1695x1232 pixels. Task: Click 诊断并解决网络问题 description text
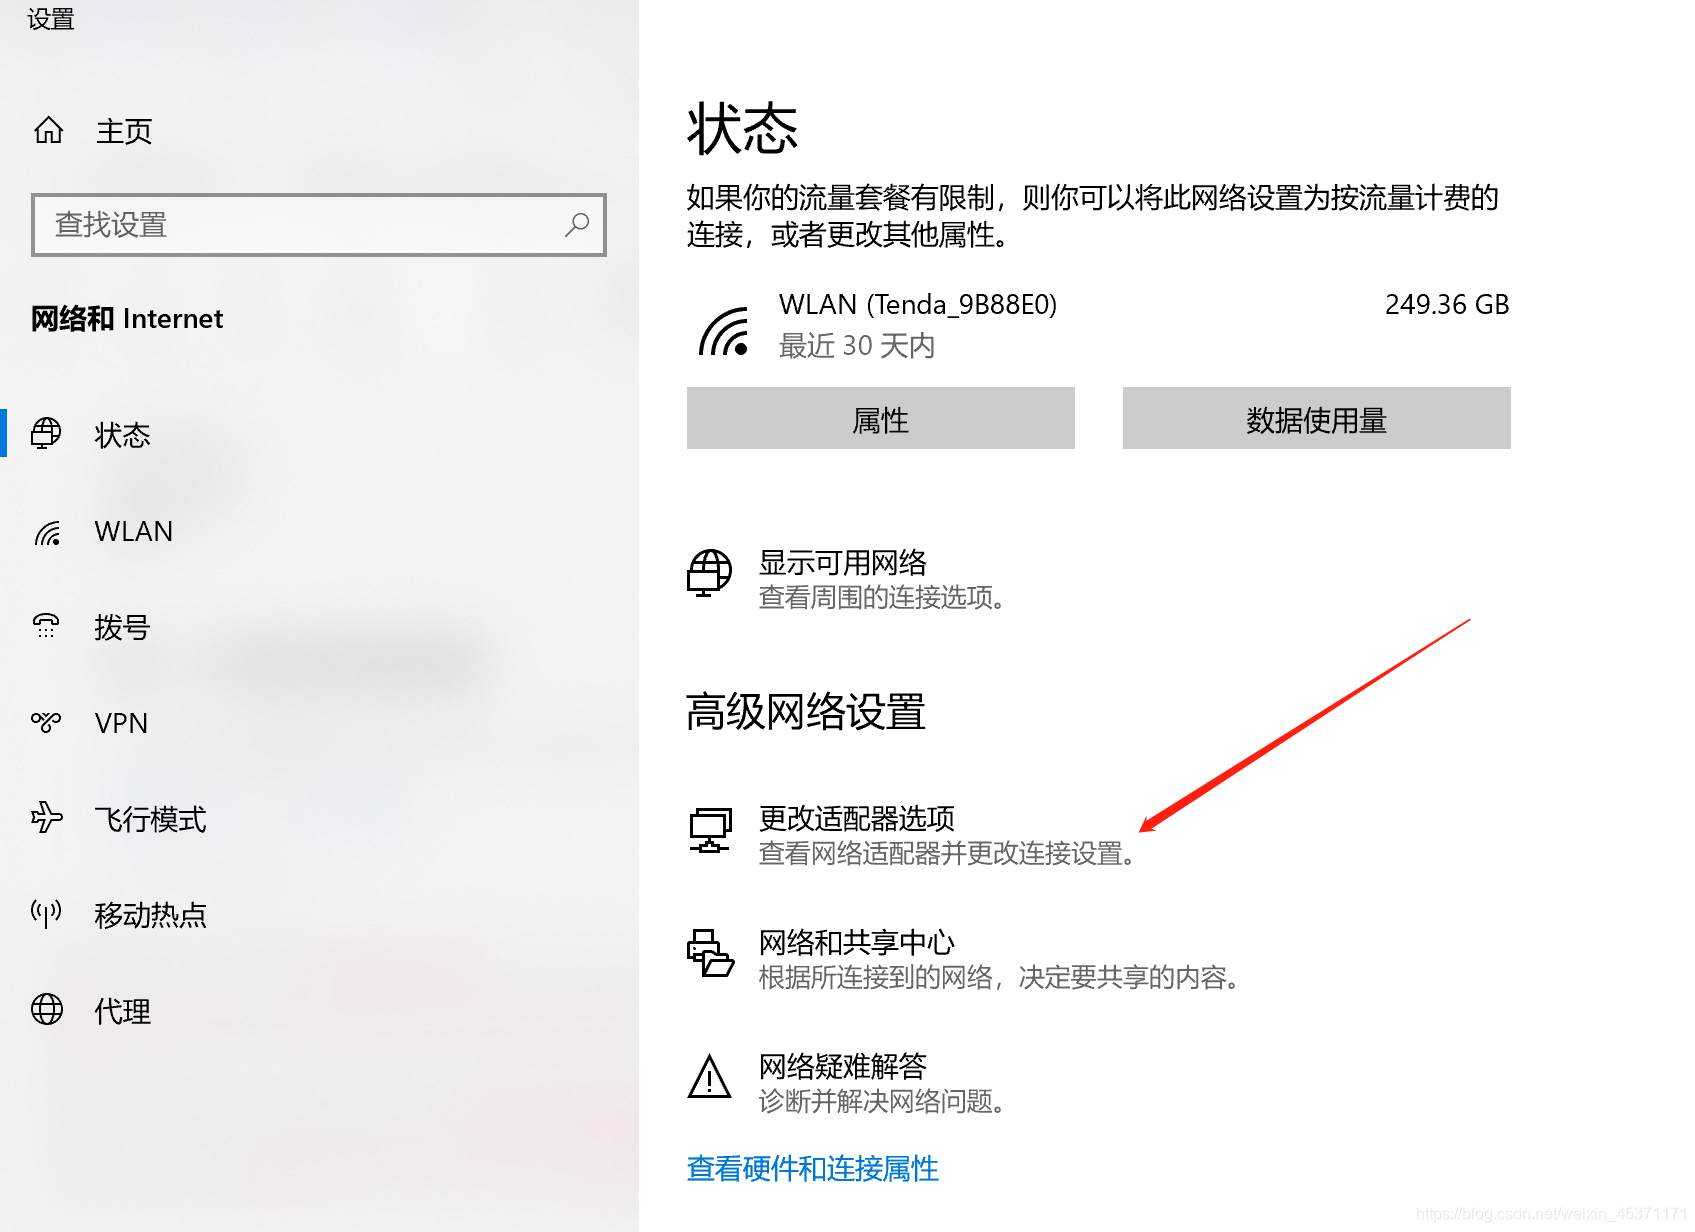pos(883,1102)
